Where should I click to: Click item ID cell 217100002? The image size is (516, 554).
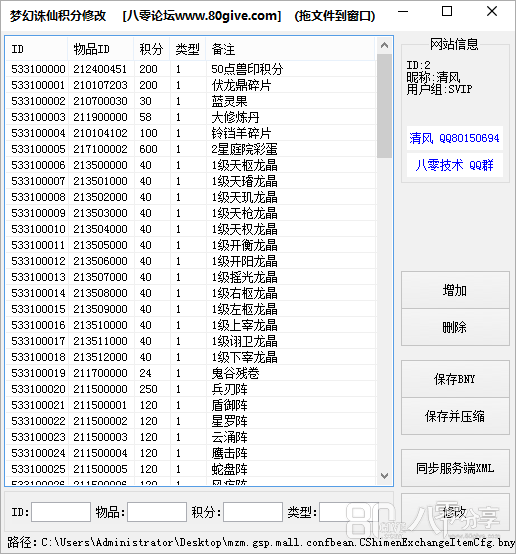click(100, 149)
